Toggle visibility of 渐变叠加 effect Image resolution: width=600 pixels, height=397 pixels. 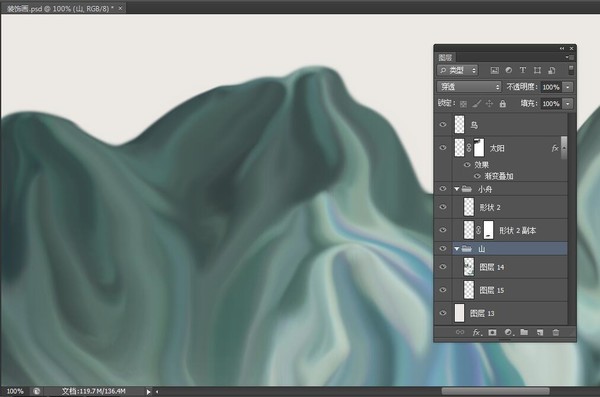pos(477,176)
